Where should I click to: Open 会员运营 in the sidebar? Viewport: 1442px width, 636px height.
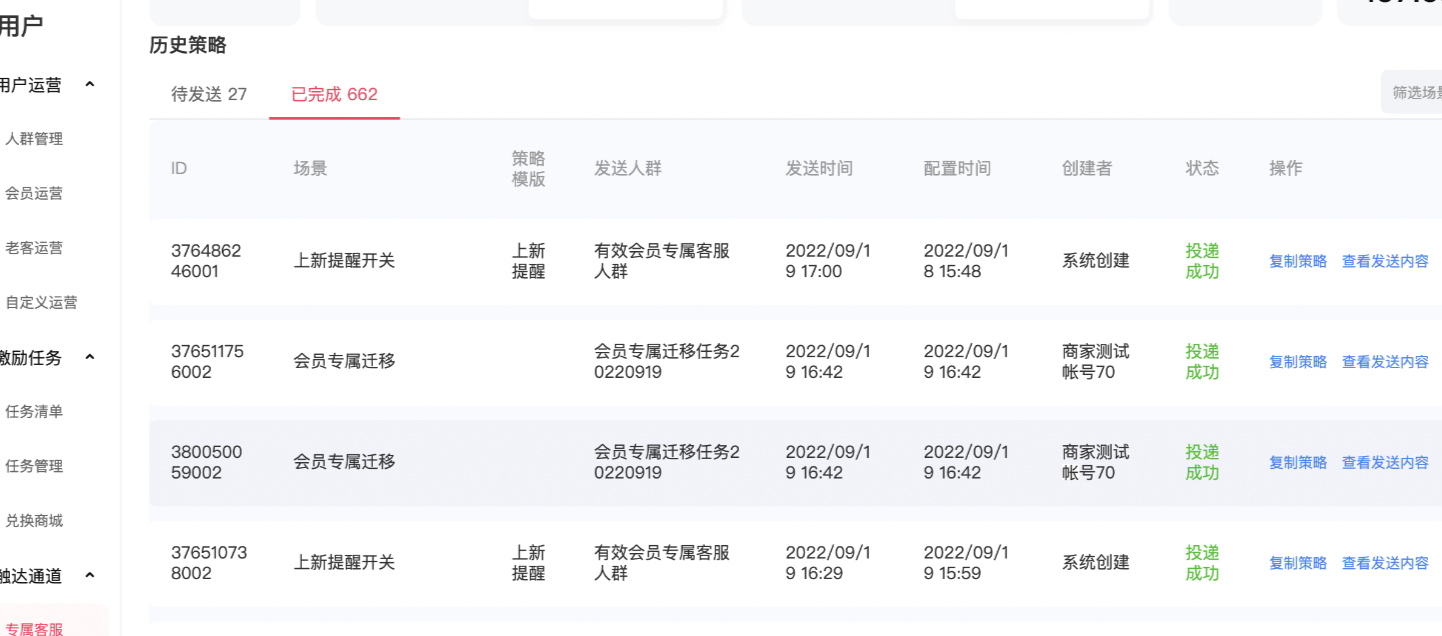click(36, 193)
